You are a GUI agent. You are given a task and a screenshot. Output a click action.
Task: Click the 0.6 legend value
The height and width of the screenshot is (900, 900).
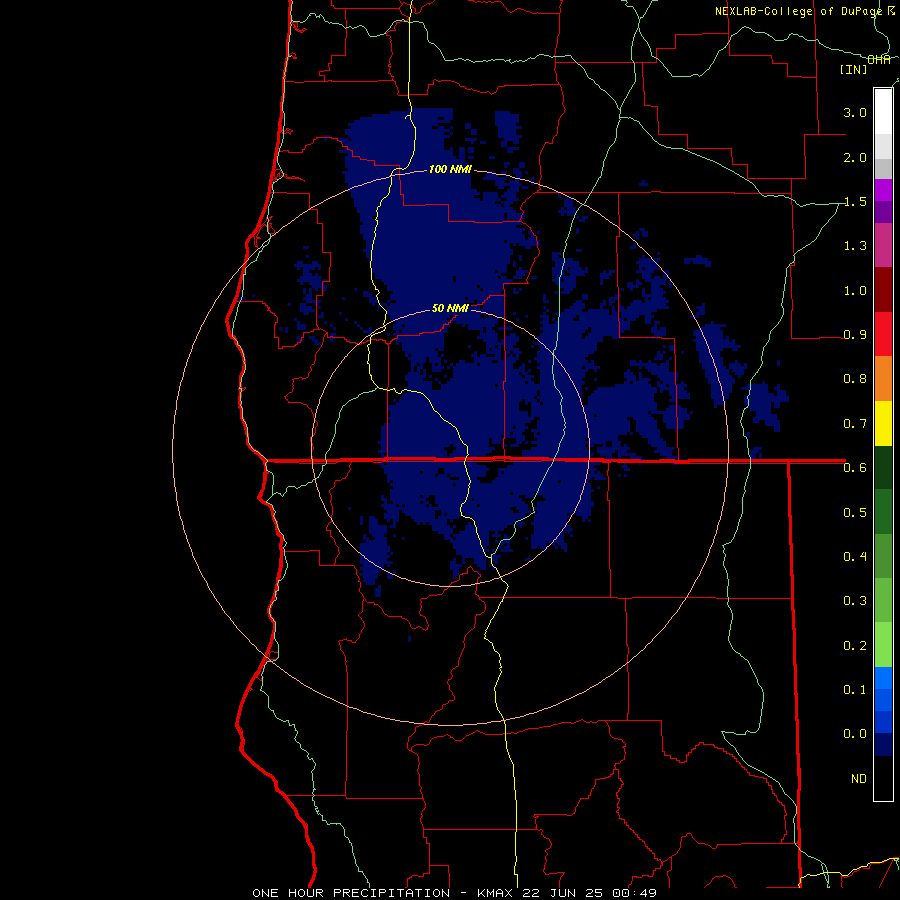[x=855, y=468]
